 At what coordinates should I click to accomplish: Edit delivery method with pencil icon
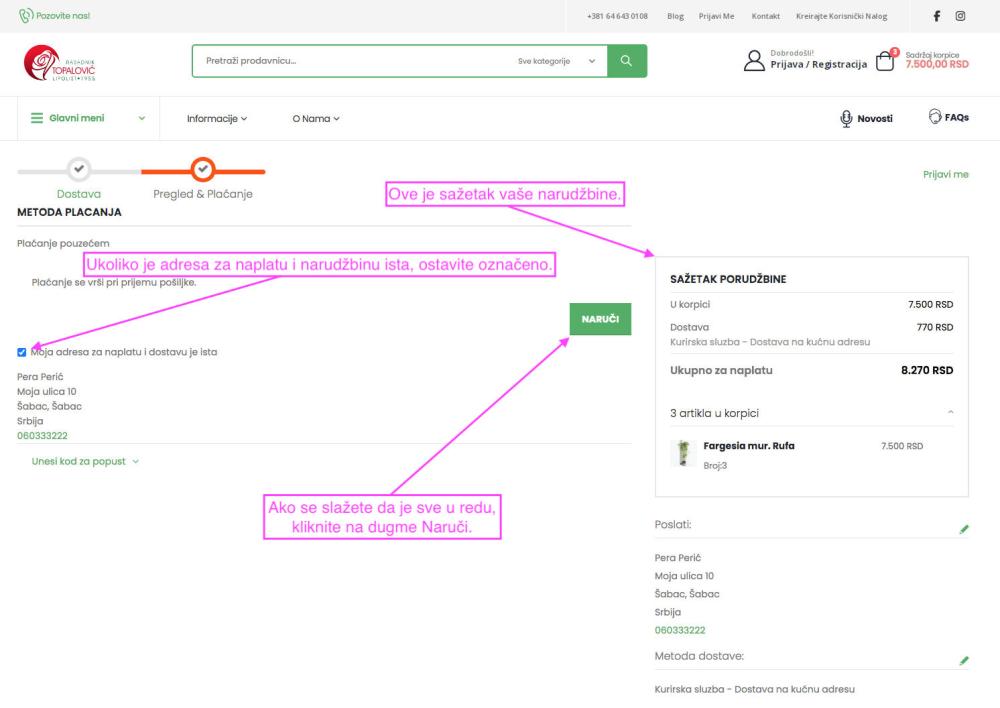pyautogui.click(x=964, y=661)
